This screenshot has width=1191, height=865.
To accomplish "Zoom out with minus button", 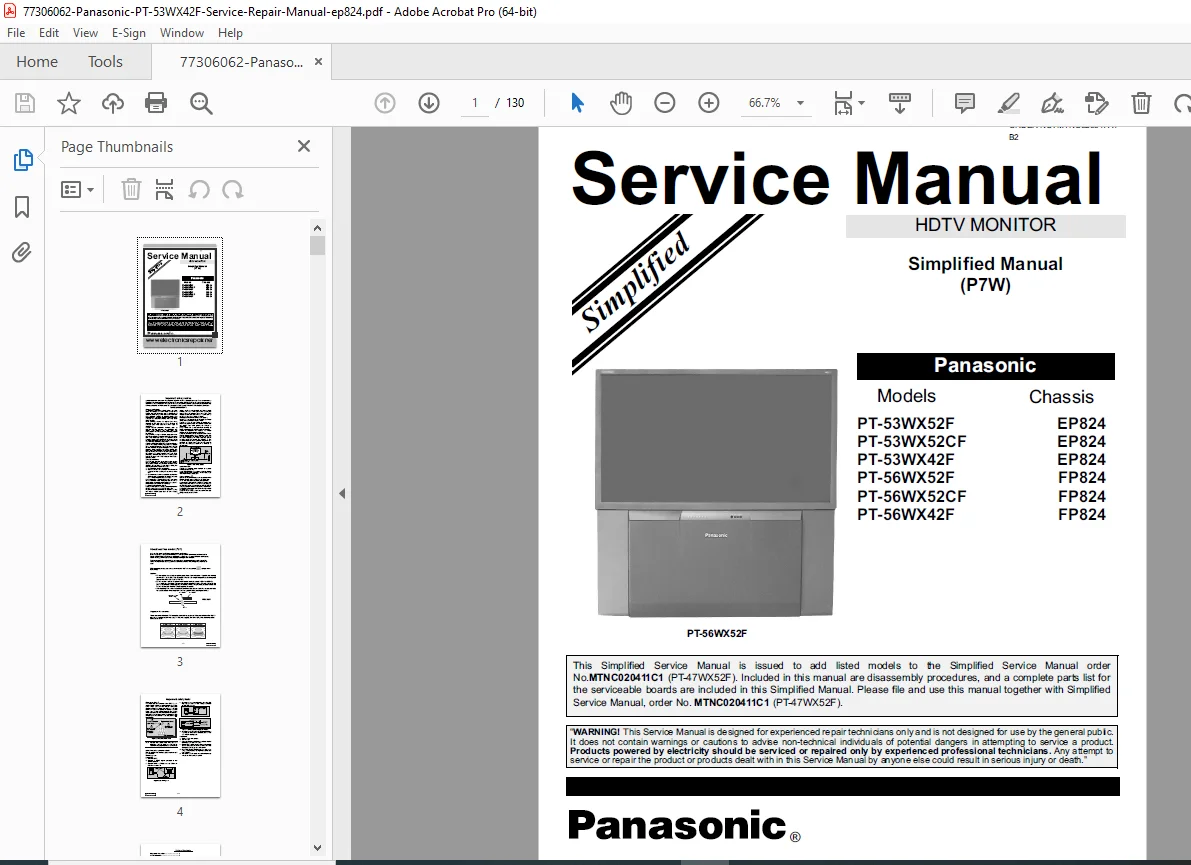I will (665, 103).
